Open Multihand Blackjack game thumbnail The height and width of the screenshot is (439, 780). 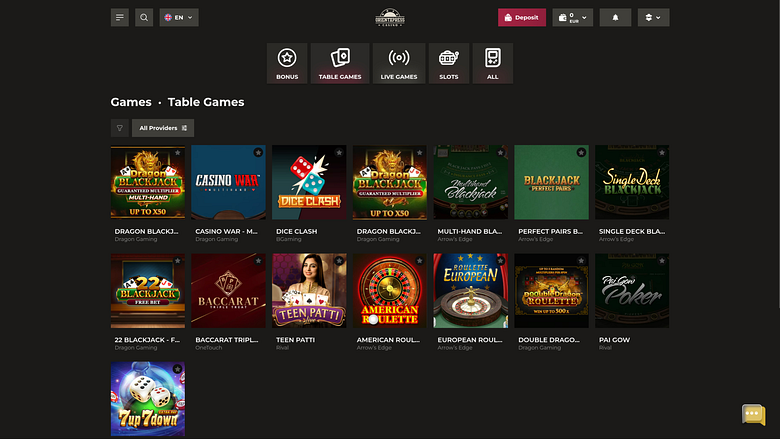471,182
